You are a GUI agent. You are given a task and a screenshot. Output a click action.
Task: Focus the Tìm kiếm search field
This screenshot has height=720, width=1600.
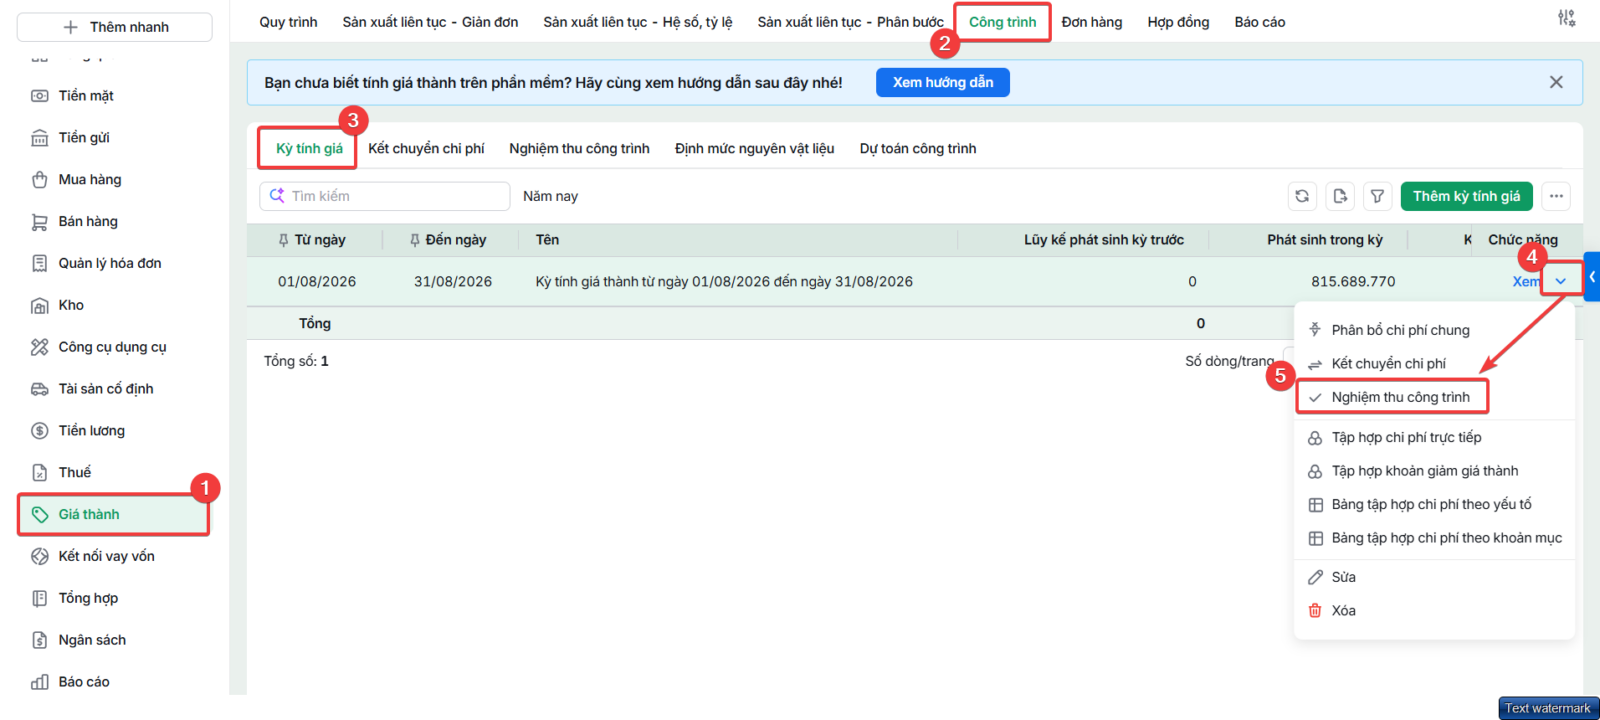385,196
